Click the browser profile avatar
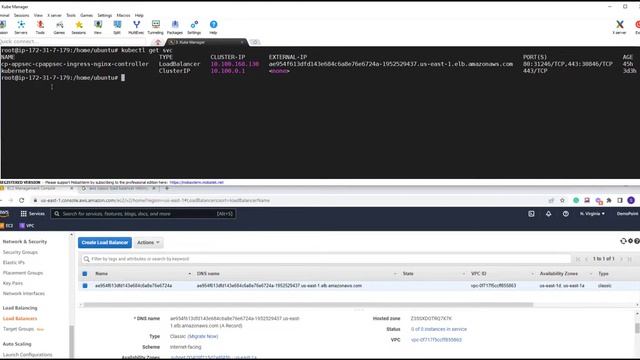The image size is (640, 360). click(x=631, y=200)
